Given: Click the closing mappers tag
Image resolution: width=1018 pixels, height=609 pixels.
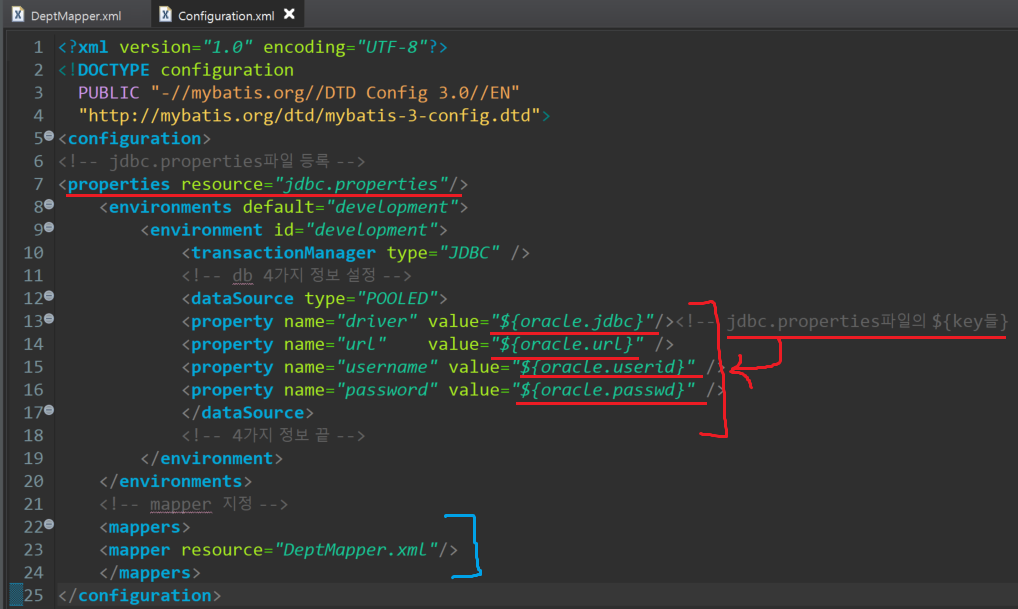Looking at the screenshot, I should [x=150, y=573].
